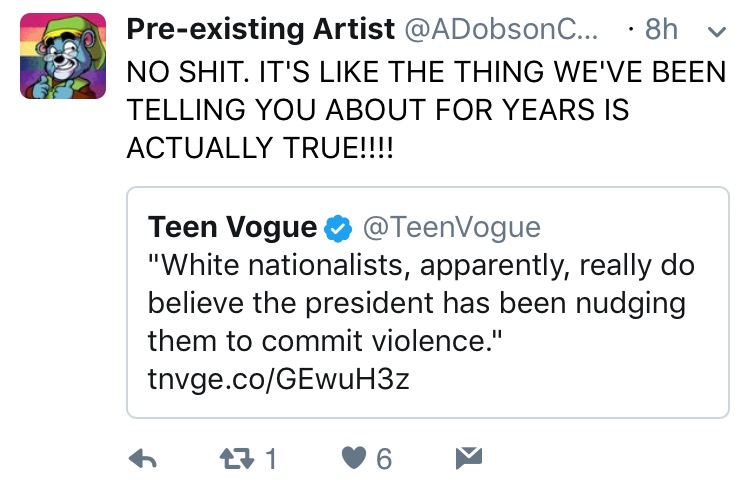Viewport: 750px width, 495px height.
Task: Reply to the tweet using the arrow icon
Action: click(x=143, y=458)
